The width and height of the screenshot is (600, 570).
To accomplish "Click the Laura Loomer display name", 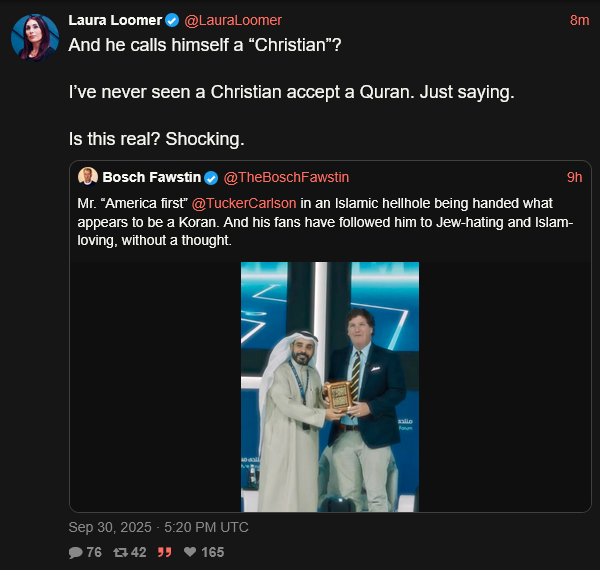I will pyautogui.click(x=115, y=21).
